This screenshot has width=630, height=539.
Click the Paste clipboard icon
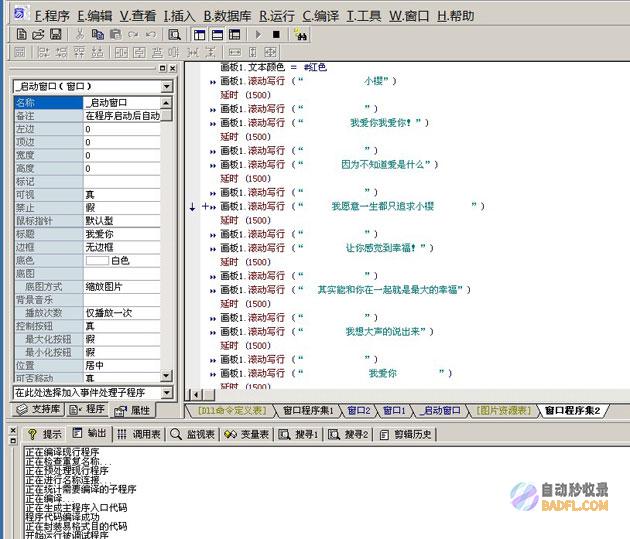click(115, 35)
